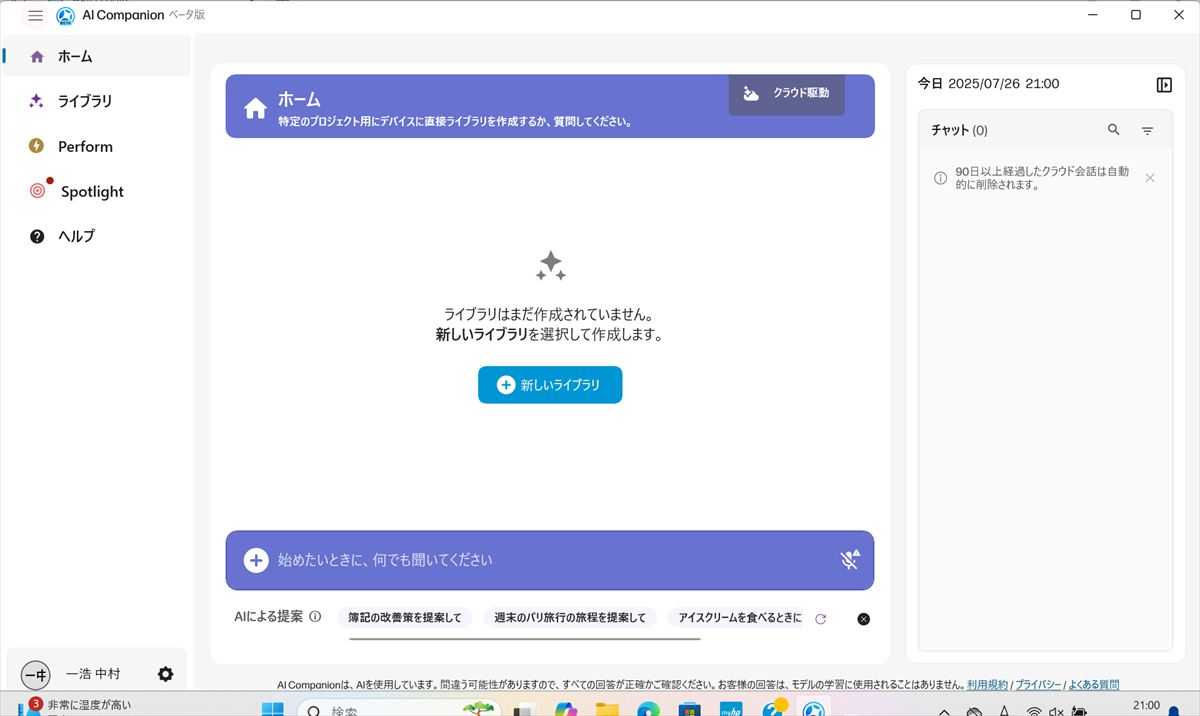Open Microsoft Store from the taskbar
This screenshot has width=1200, height=716.
(689, 708)
